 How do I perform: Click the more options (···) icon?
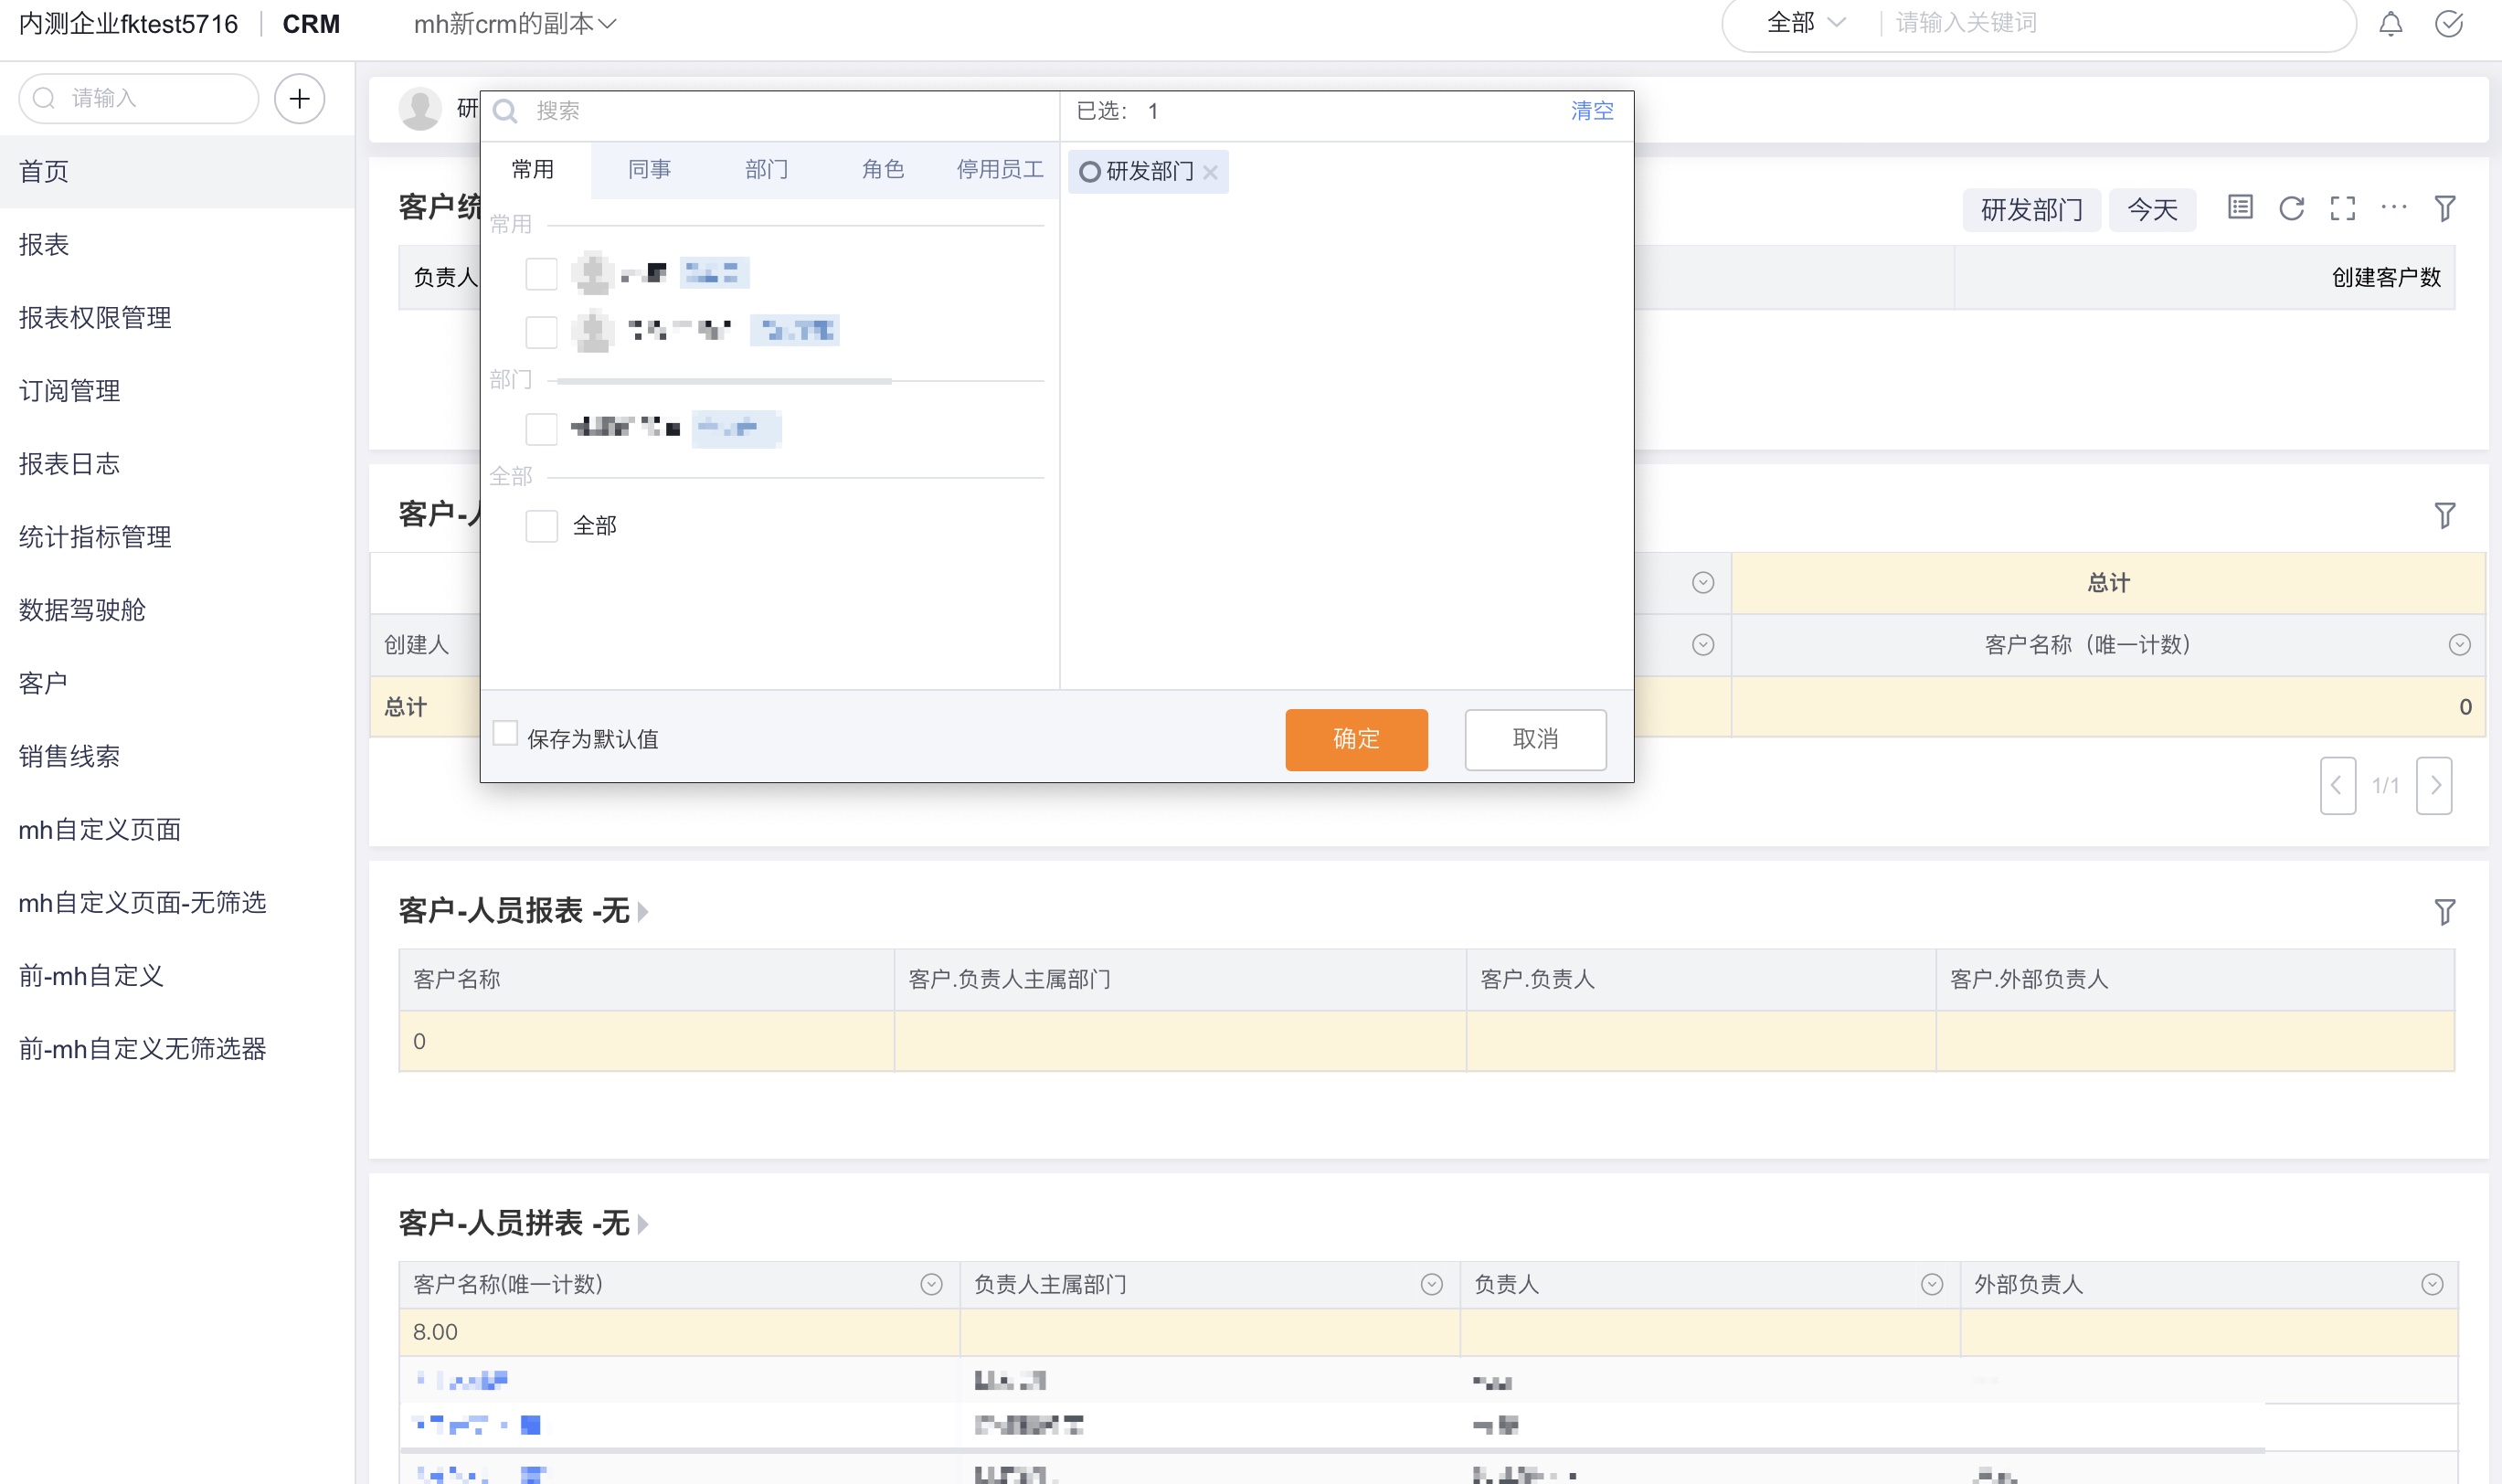pos(2394,208)
